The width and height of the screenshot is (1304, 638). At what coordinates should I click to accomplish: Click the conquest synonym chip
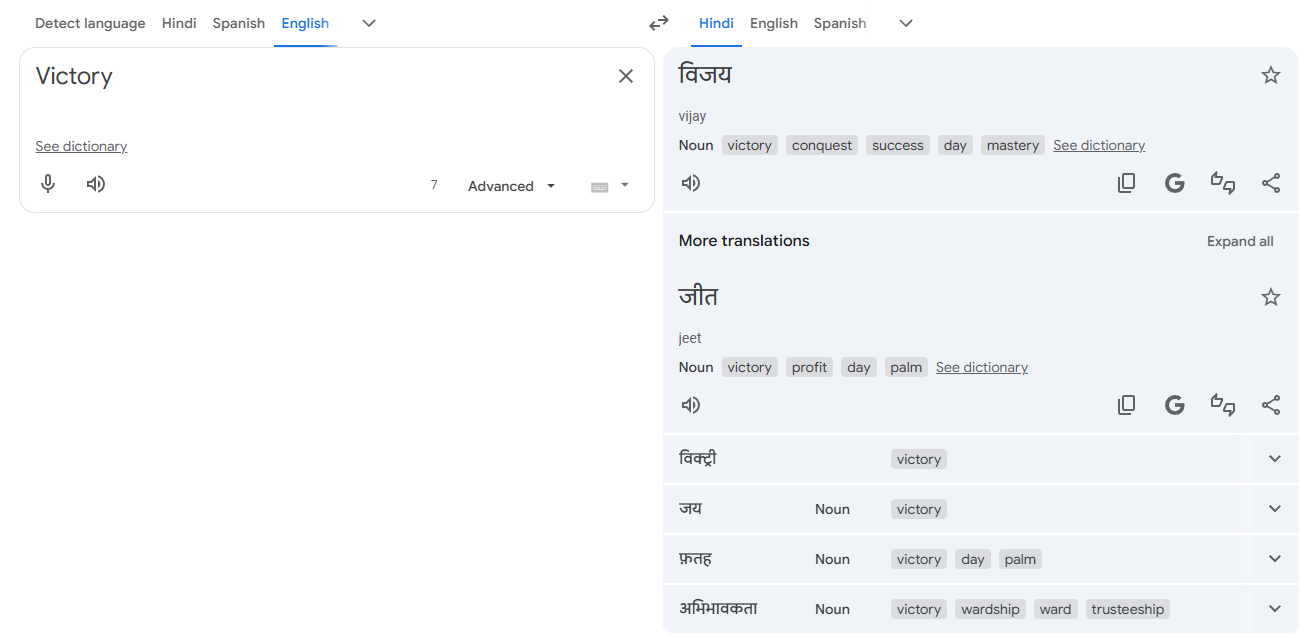click(x=822, y=145)
